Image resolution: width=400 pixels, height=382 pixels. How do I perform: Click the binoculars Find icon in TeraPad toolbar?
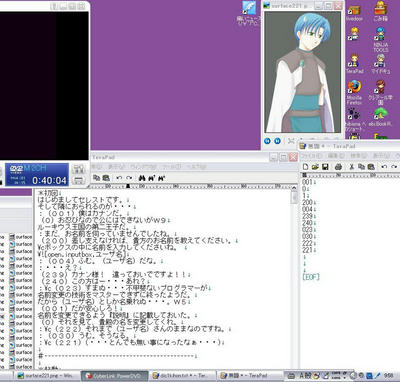coord(142,178)
